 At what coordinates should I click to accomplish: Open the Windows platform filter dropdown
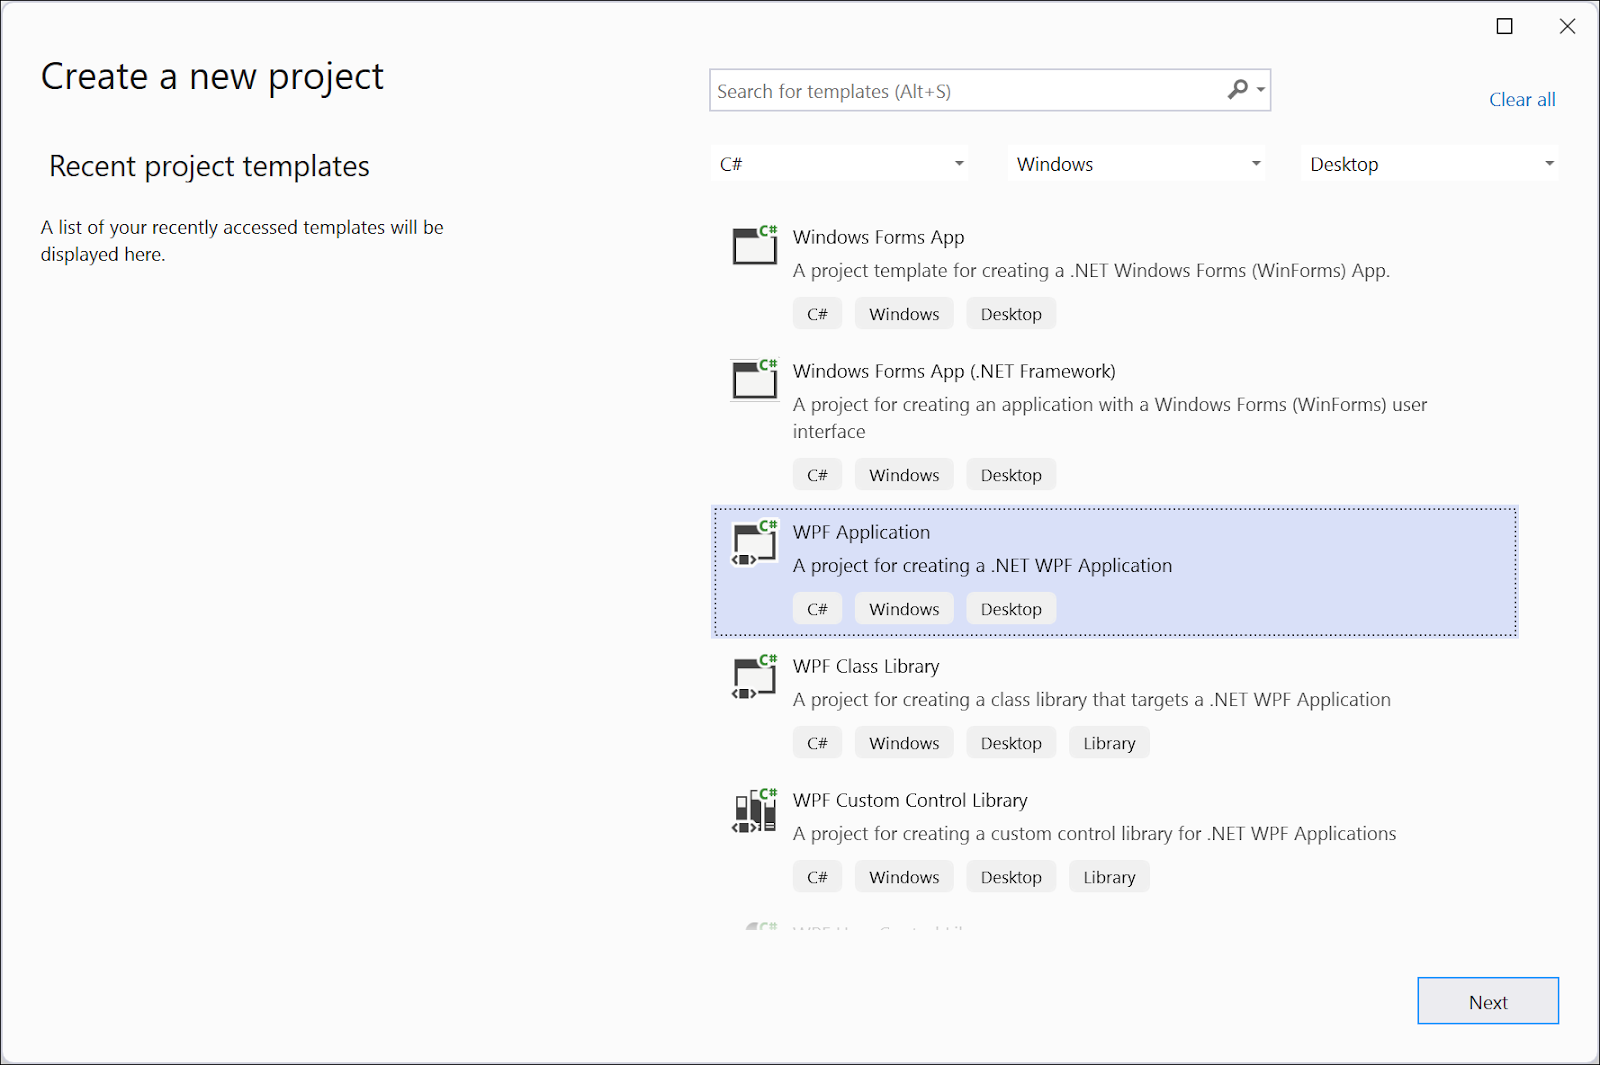coord(1136,163)
